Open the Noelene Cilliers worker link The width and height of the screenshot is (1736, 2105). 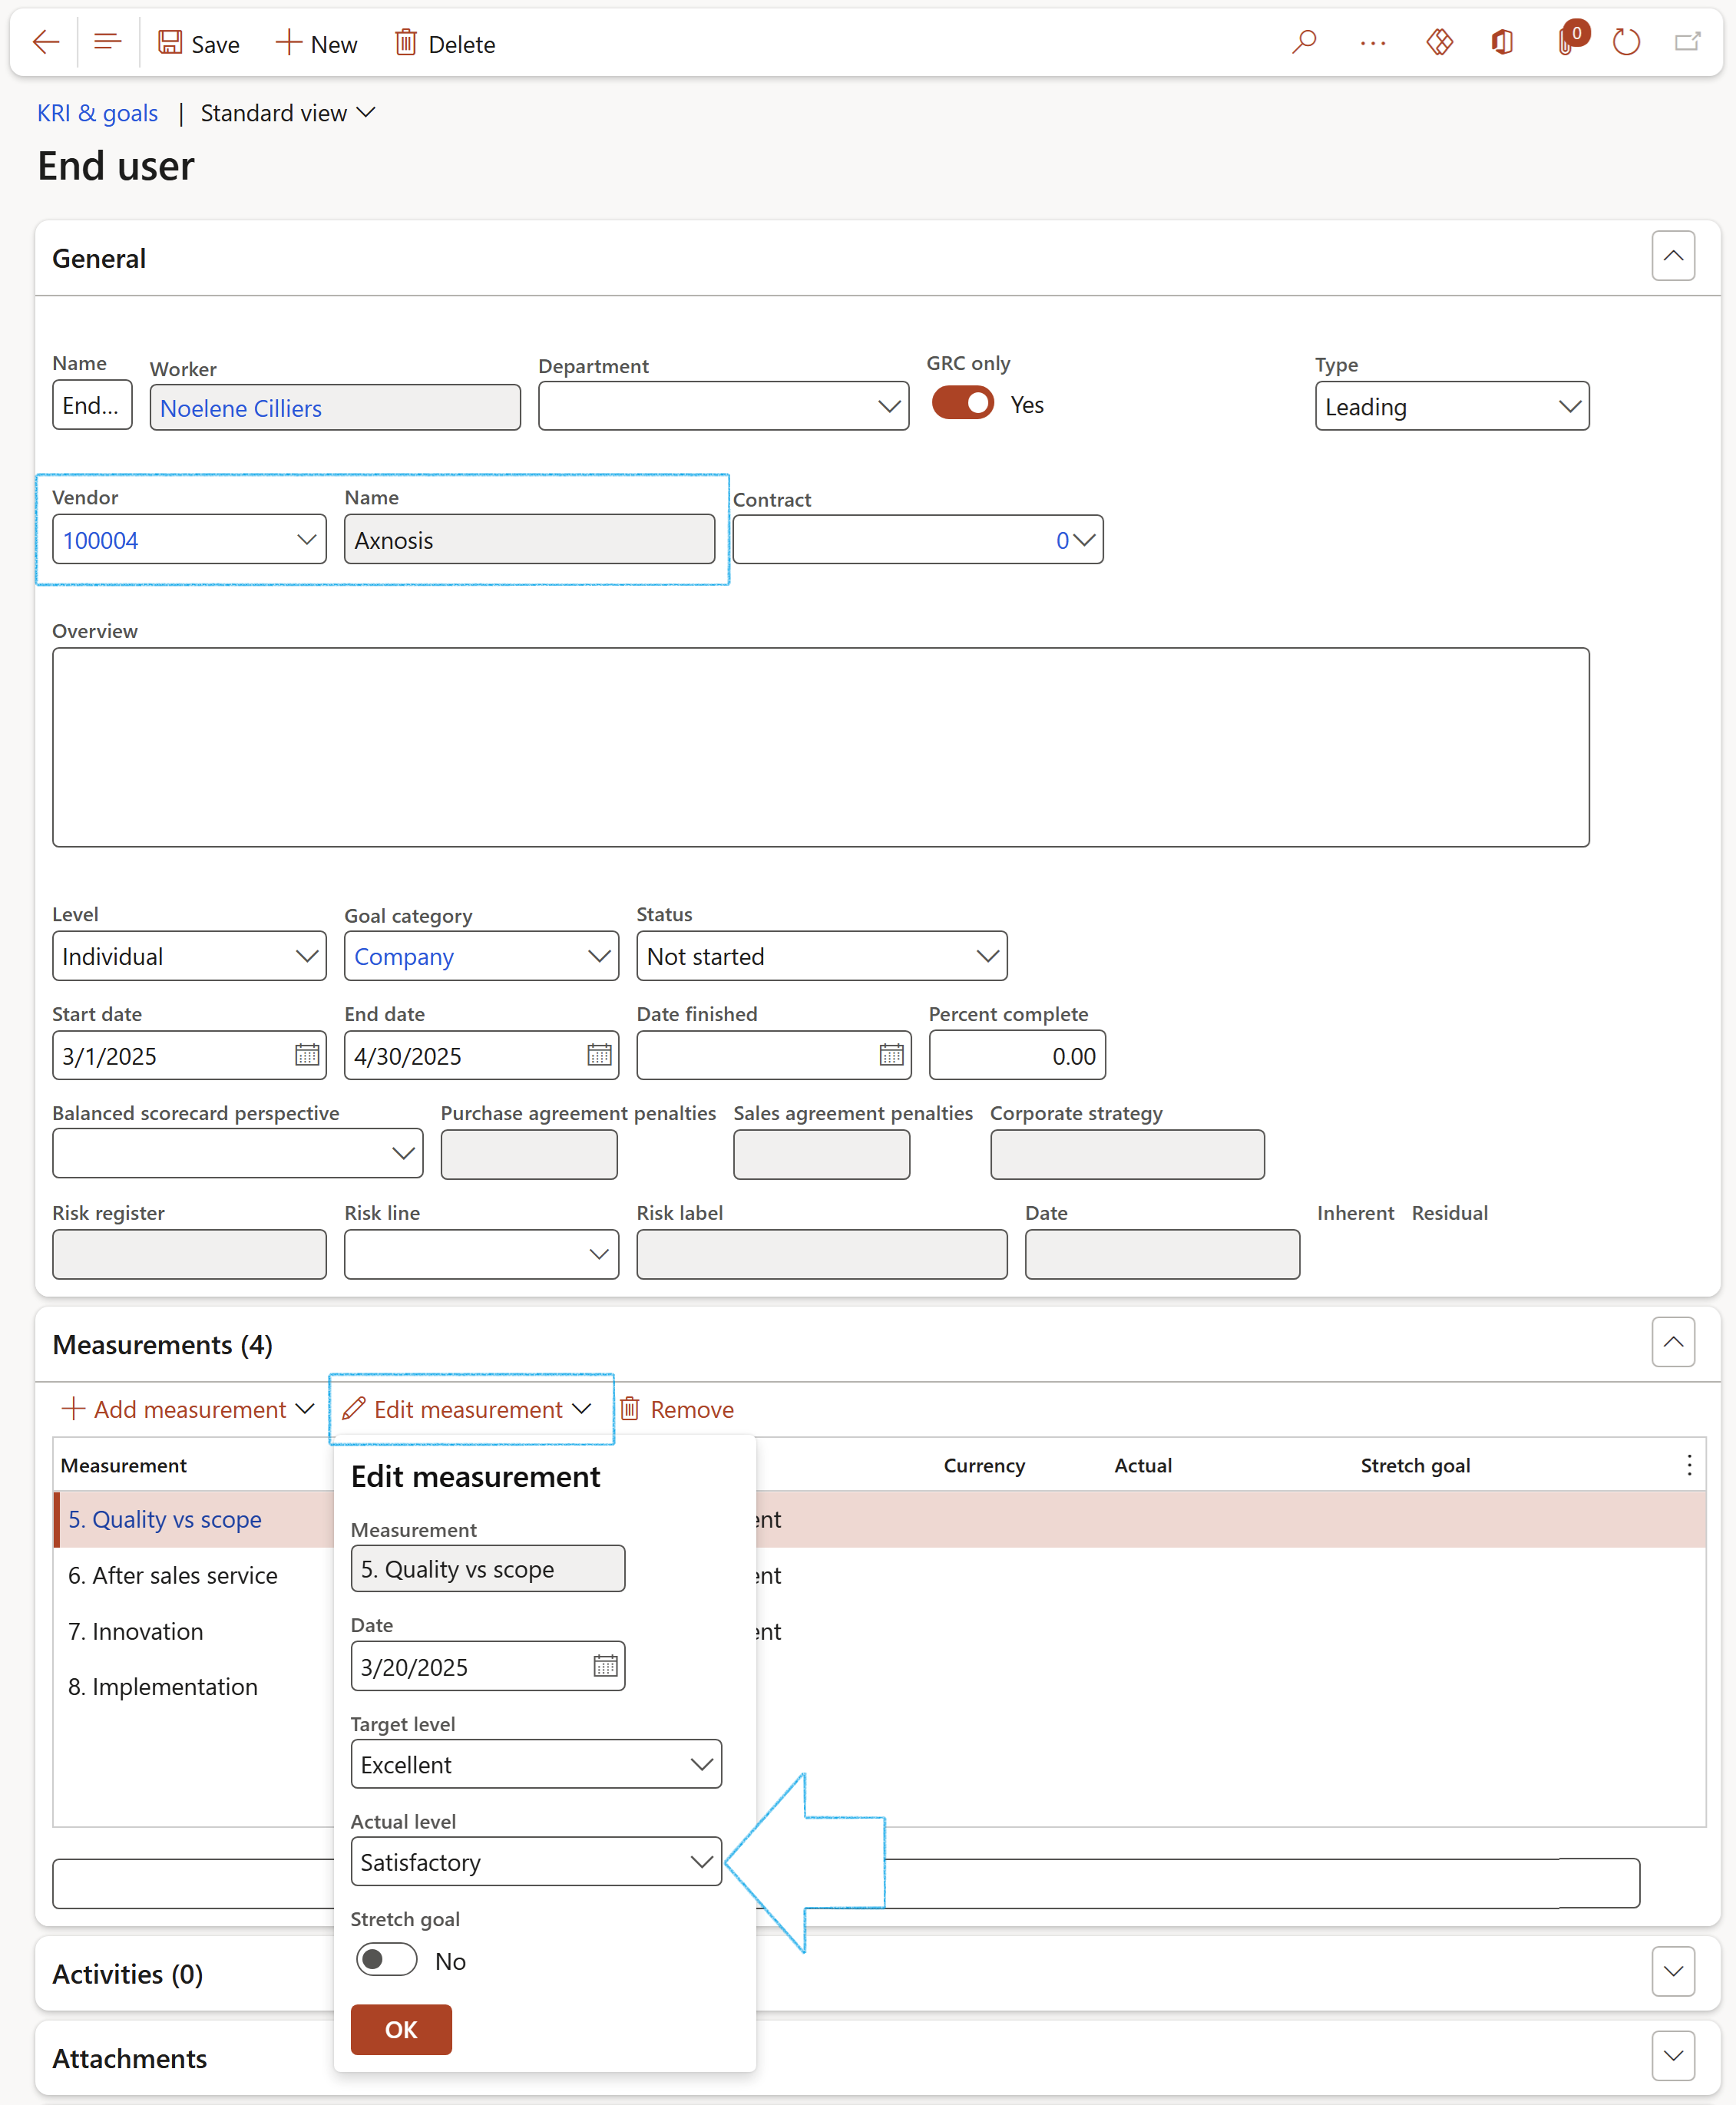click(241, 409)
